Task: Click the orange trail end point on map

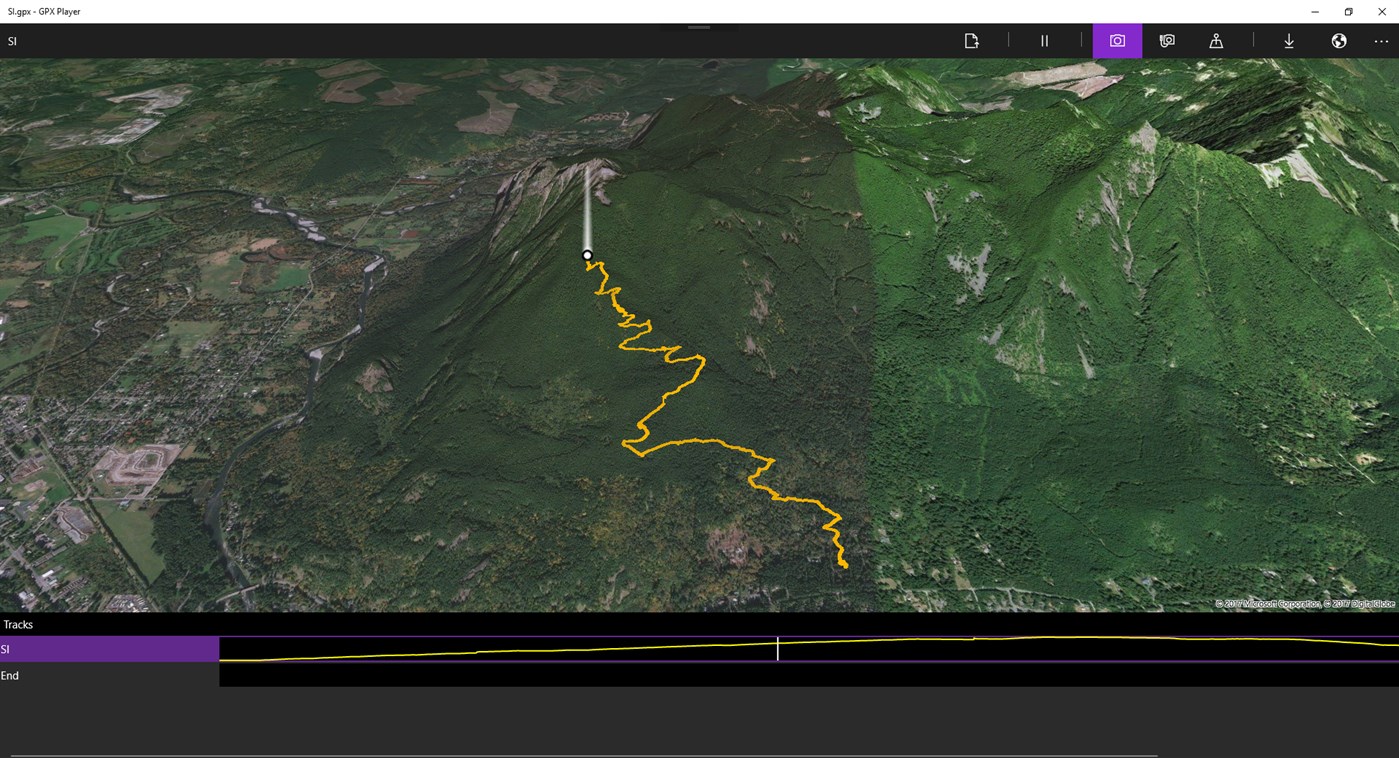Action: 844,566
